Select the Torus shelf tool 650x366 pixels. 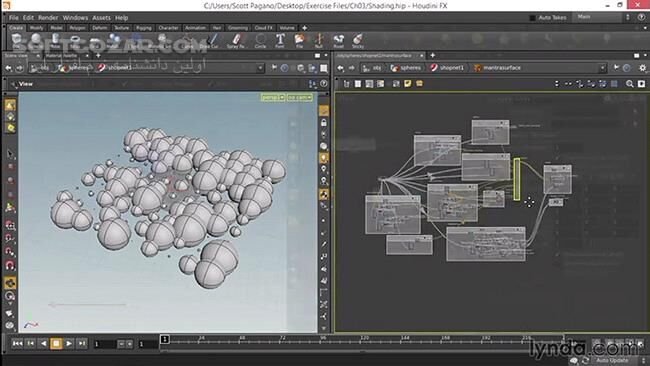pyautogui.click(x=75, y=41)
